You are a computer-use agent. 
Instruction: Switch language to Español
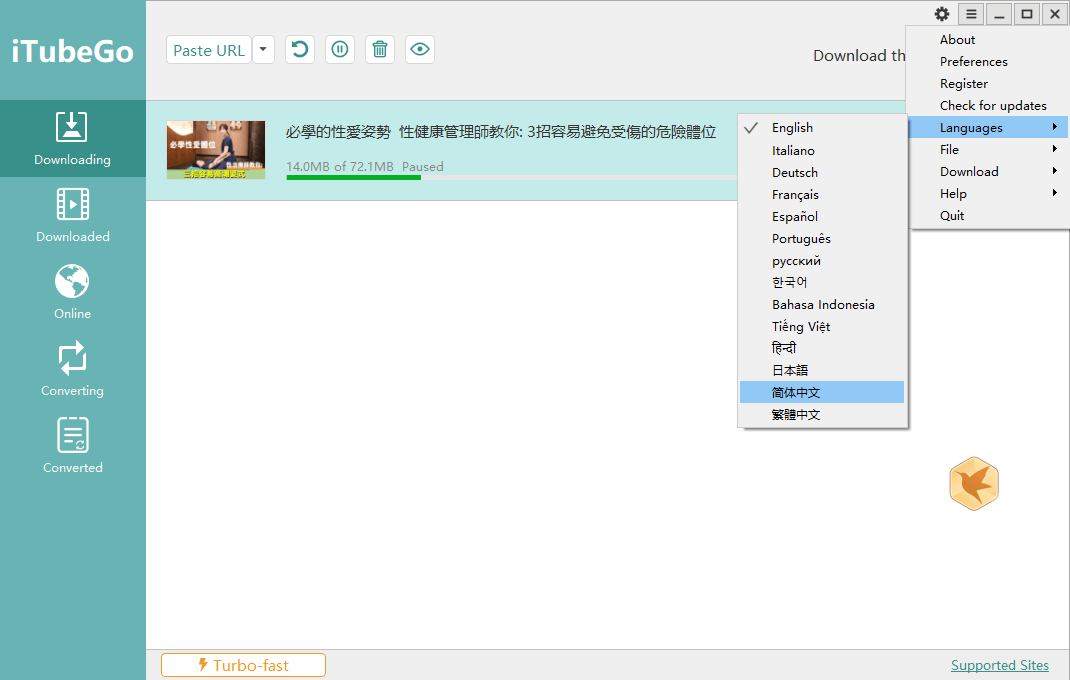click(x=822, y=216)
